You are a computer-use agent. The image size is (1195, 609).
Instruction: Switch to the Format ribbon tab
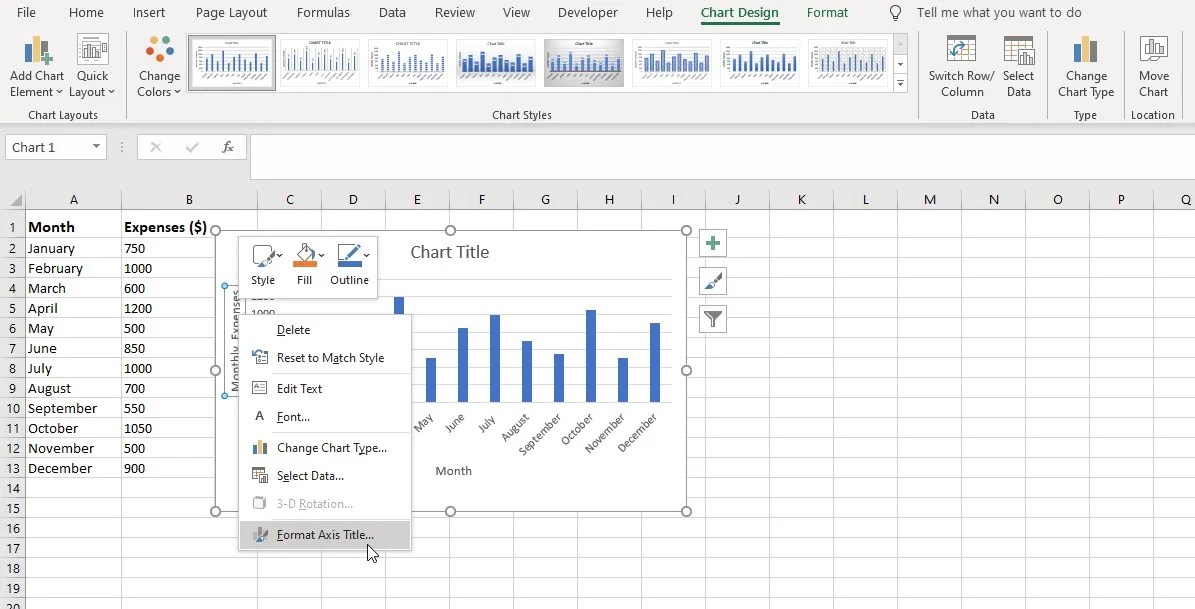pos(827,13)
